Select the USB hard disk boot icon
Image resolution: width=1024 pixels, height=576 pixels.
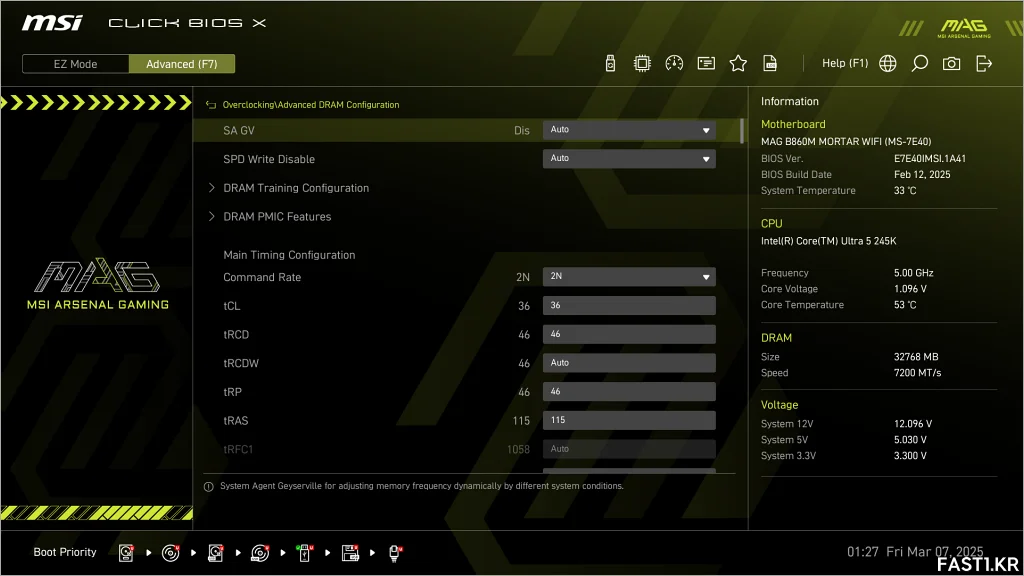216,553
